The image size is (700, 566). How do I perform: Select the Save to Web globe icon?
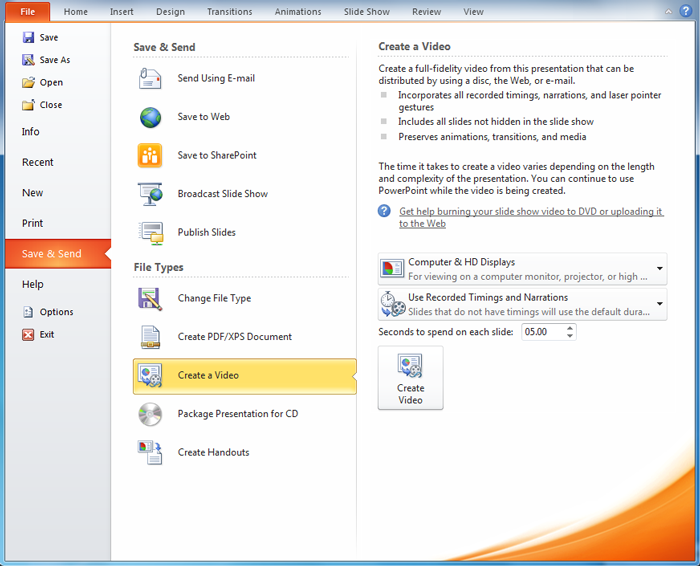point(150,117)
